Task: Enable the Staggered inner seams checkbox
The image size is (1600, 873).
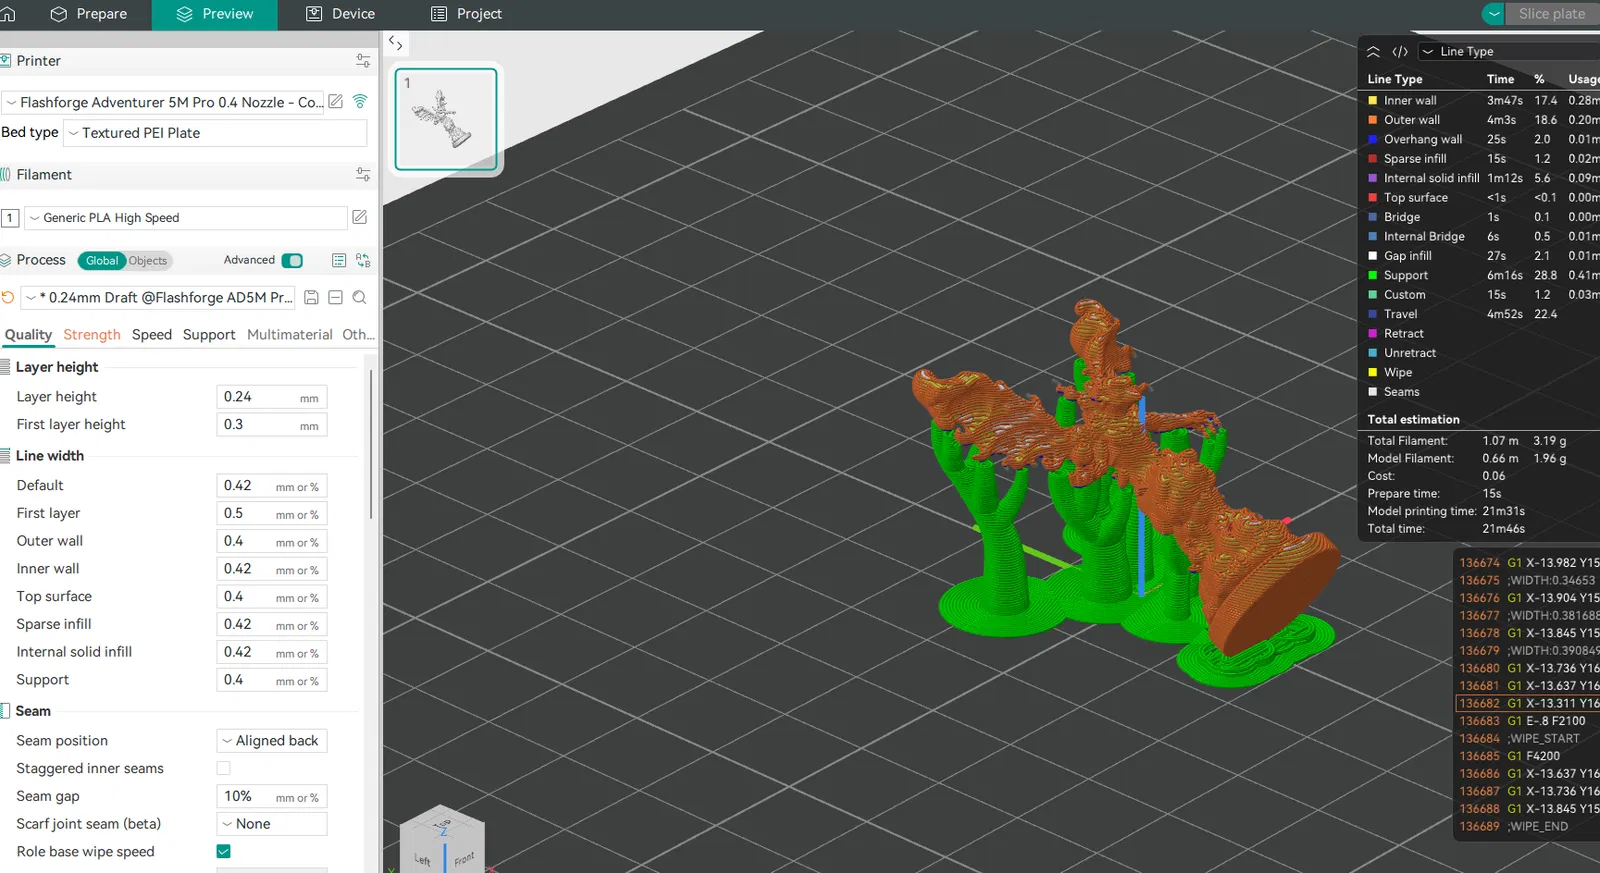Action: click(223, 768)
